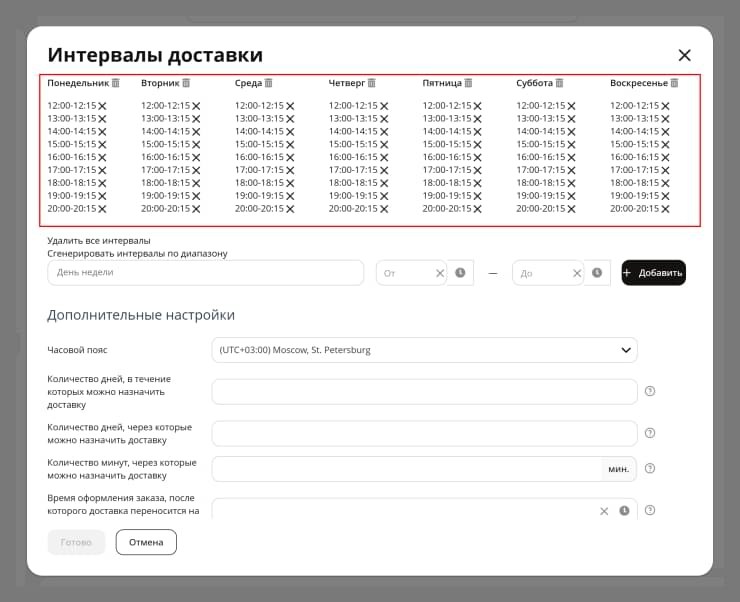
Task: Delete Понедельник 20:00-20:15 interval
Action: (x=102, y=209)
